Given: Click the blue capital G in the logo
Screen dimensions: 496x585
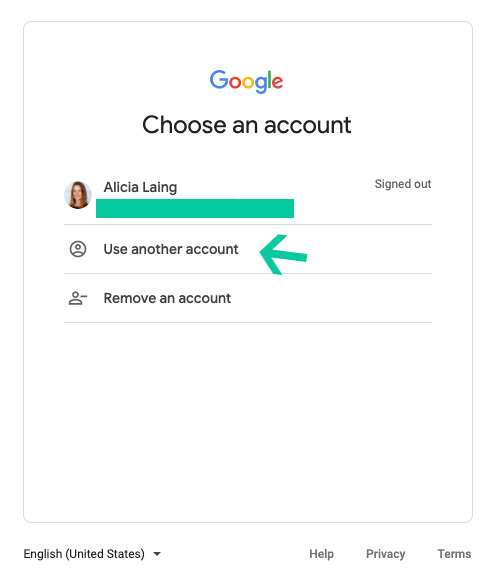Looking at the screenshot, I should pyautogui.click(x=219, y=79).
